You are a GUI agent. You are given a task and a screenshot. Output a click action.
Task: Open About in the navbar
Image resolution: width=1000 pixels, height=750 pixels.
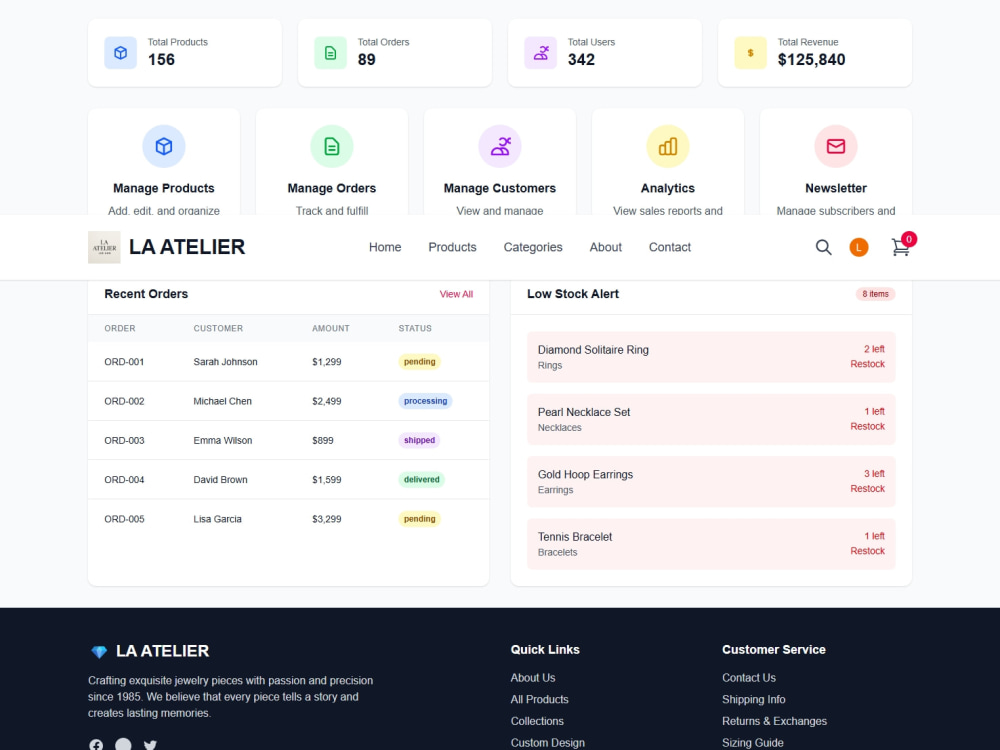[x=605, y=247]
